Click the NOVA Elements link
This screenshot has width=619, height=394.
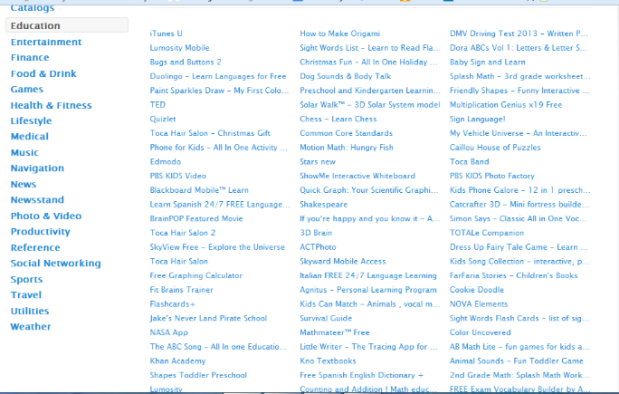pyautogui.click(x=478, y=304)
